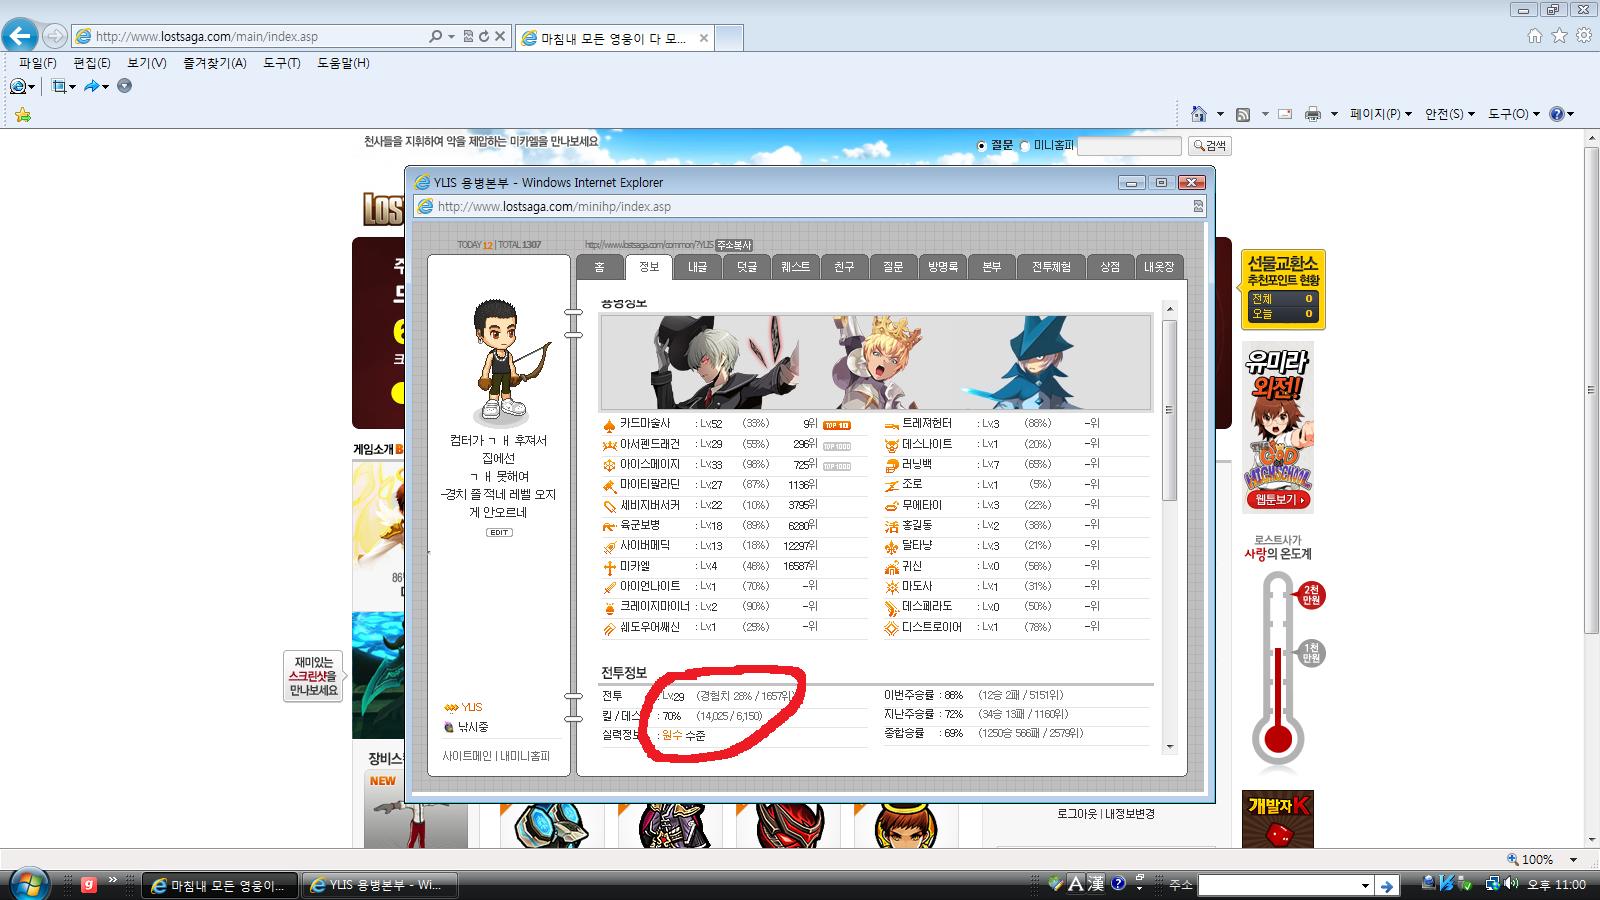Screen dimensions: 1600x900
Task: Open the 안전(S) dropdown
Action: coord(1449,114)
